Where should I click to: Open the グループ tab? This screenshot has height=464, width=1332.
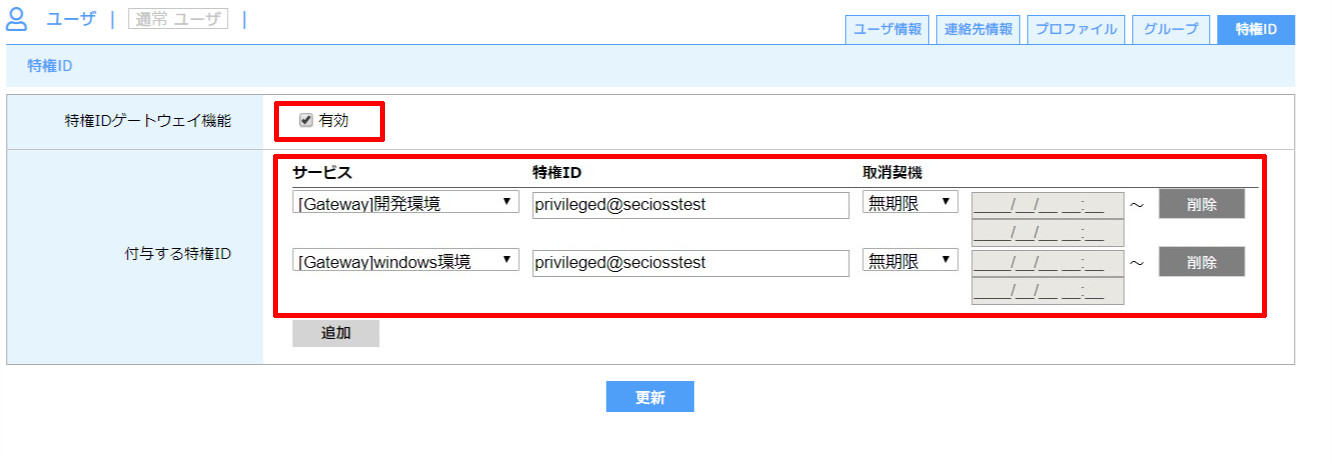(x=1171, y=29)
